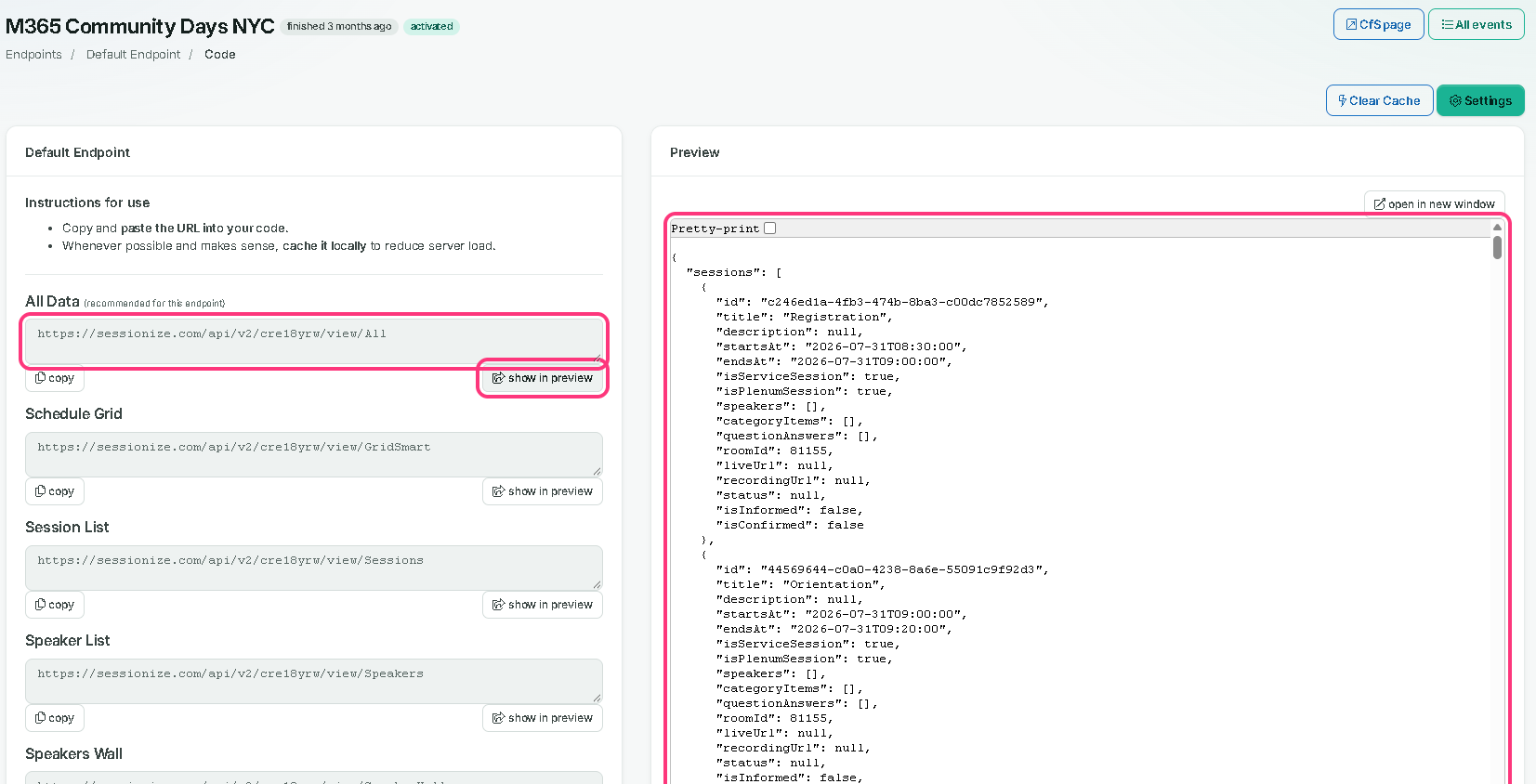Image resolution: width=1536 pixels, height=784 pixels.
Task: Select the Speakers URL field
Action: 314,680
